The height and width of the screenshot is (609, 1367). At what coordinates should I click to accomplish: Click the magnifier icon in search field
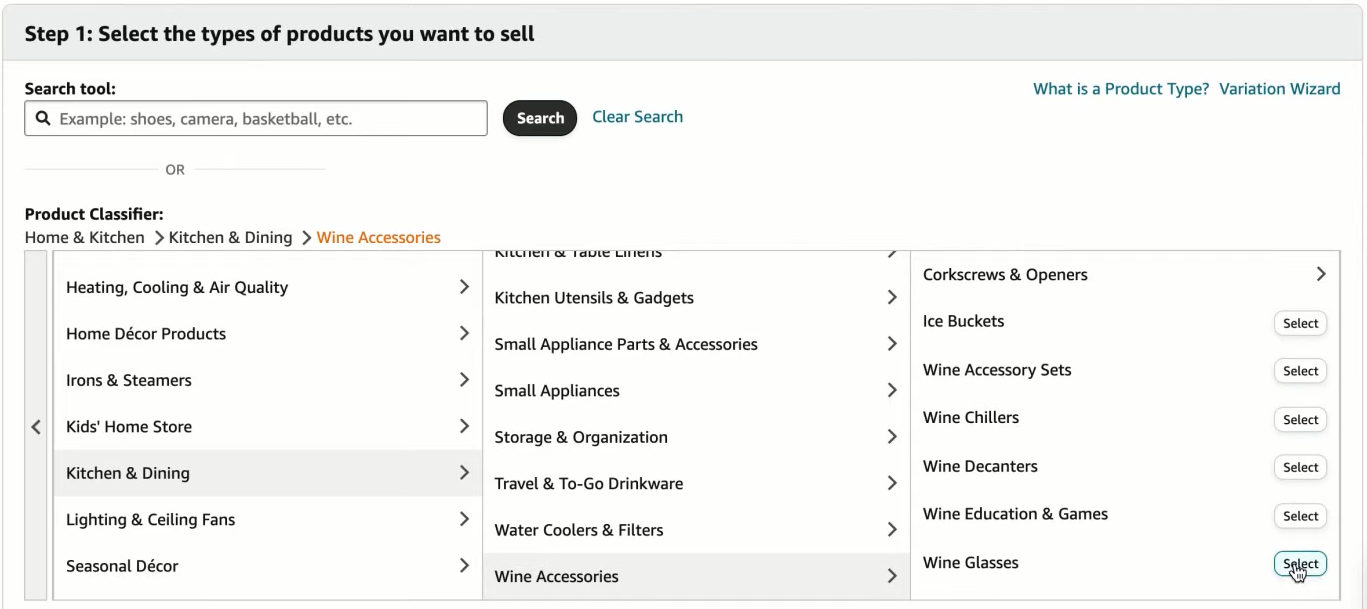click(43, 118)
